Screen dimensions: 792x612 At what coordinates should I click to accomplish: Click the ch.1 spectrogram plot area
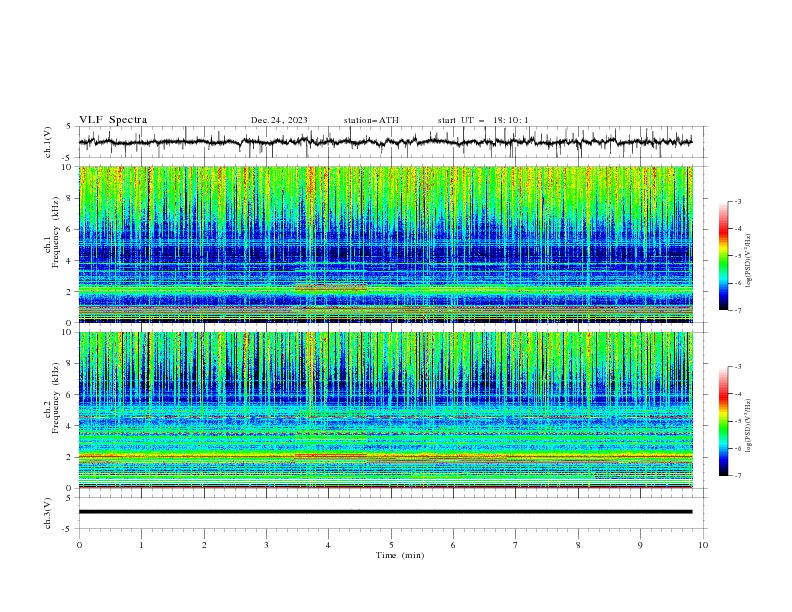tap(385, 244)
